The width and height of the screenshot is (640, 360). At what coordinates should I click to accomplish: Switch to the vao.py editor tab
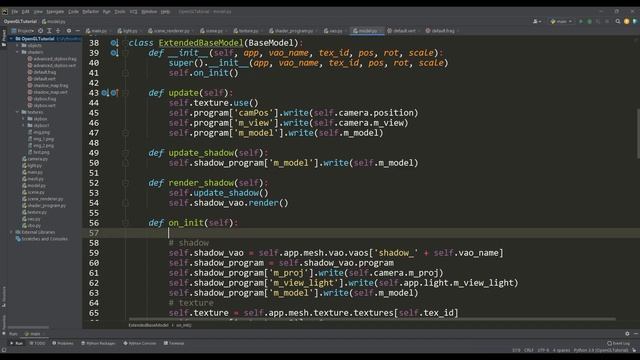tap(336, 31)
